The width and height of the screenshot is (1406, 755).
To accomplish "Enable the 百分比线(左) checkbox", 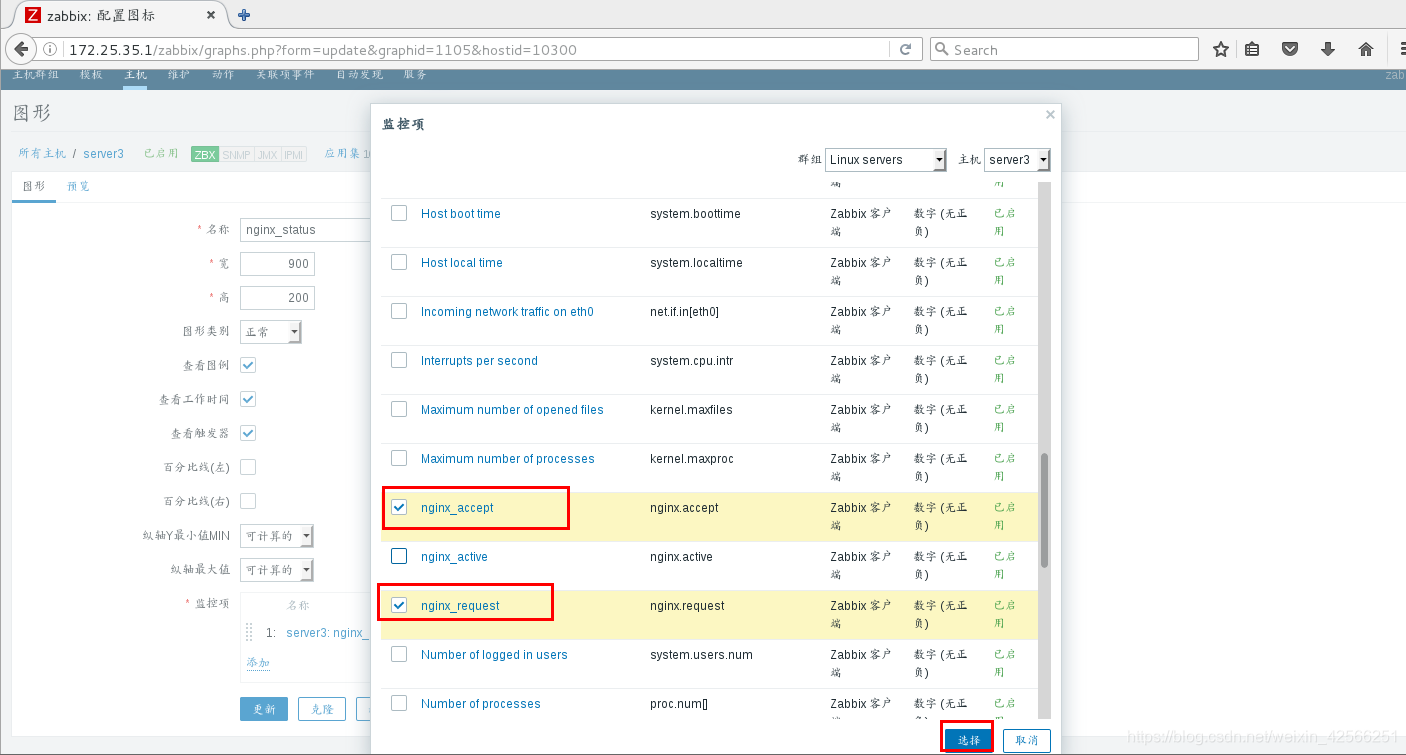I will coord(248,467).
